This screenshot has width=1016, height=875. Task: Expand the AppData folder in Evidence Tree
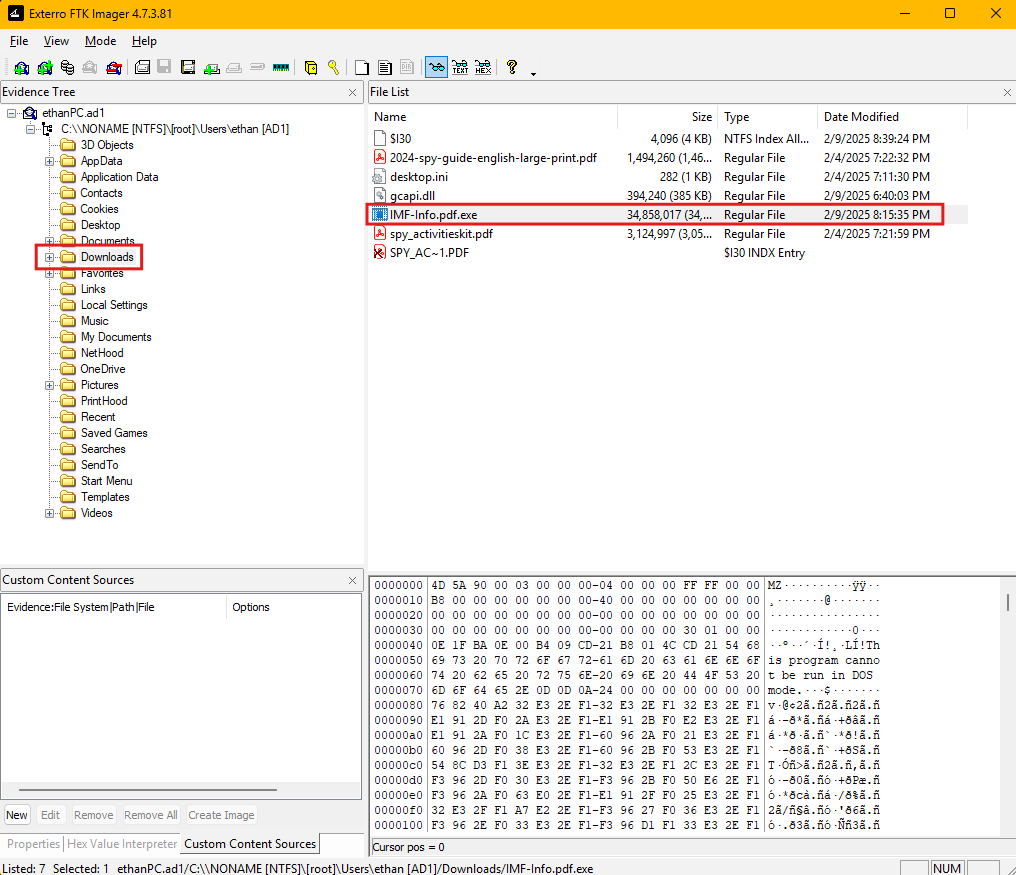click(50, 161)
